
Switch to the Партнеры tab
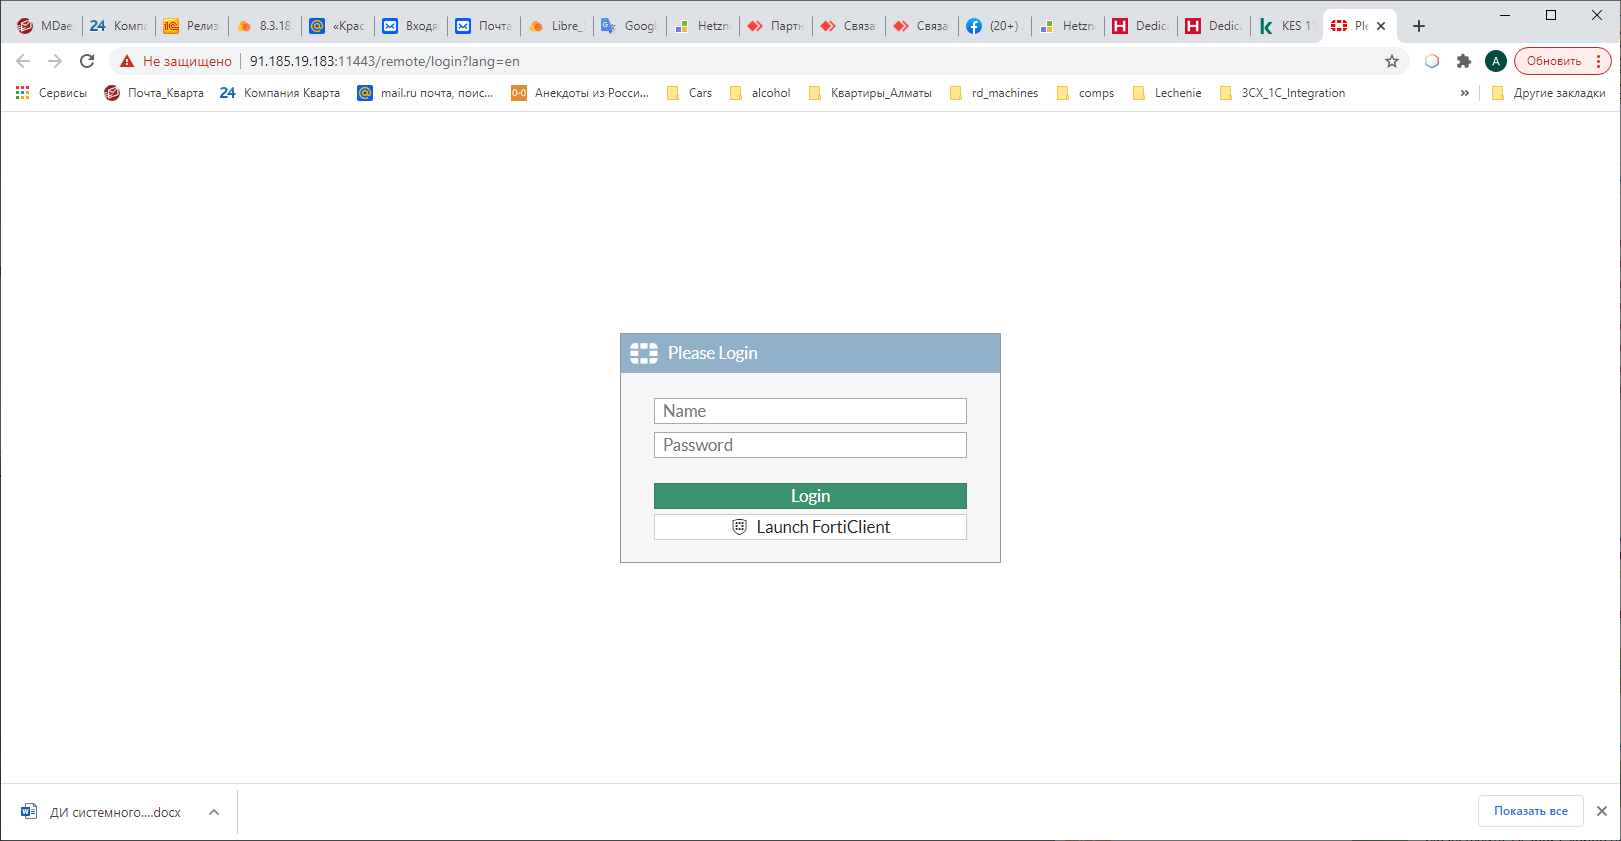[x=776, y=26]
